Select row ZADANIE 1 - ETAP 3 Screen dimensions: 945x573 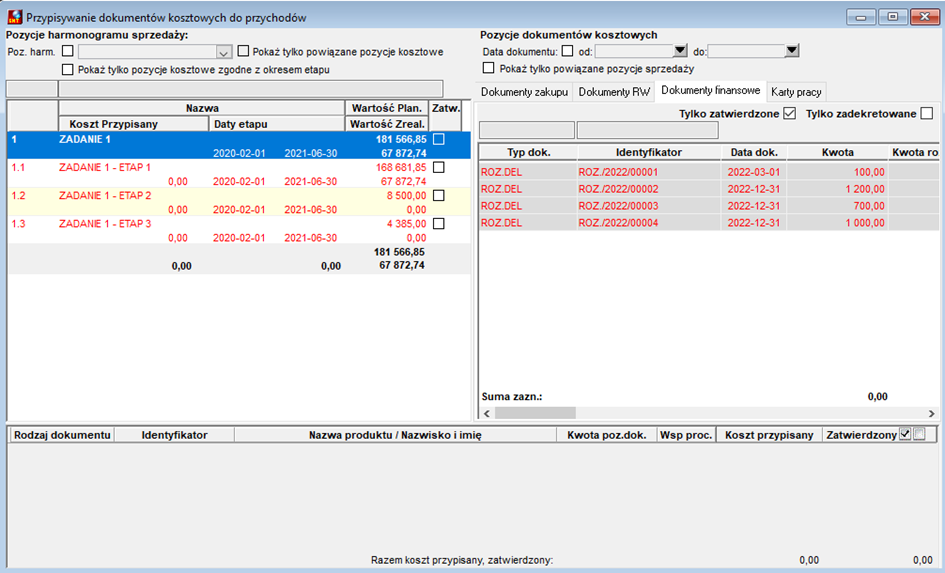[239, 231]
